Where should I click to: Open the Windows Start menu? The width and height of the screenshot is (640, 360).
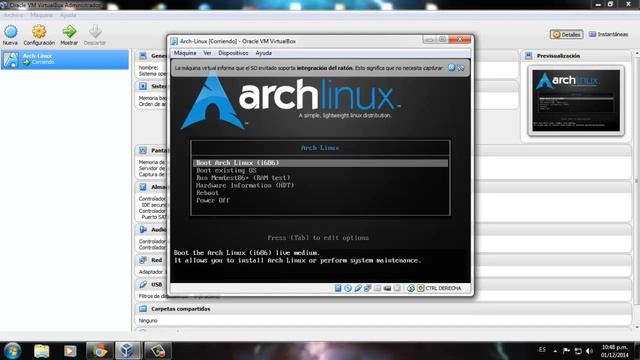pos(12,351)
